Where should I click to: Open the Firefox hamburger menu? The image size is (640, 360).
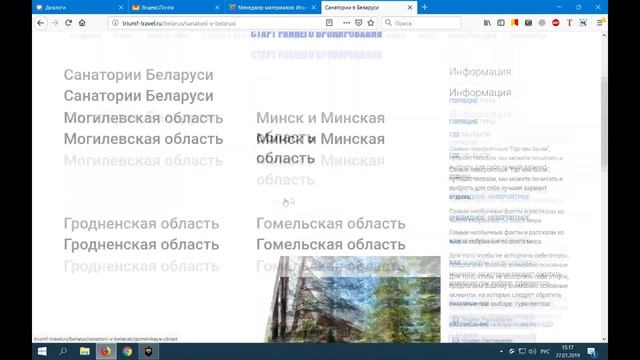[x=600, y=23]
